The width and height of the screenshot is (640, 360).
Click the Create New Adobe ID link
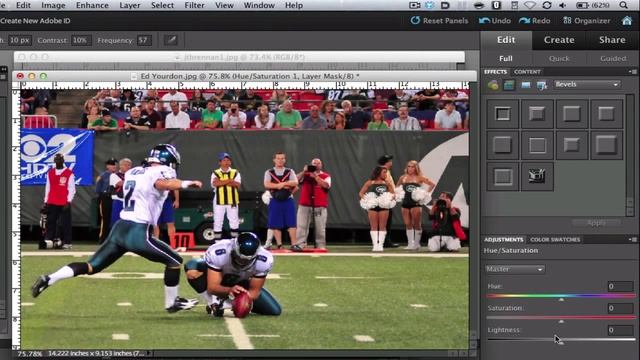coord(36,21)
